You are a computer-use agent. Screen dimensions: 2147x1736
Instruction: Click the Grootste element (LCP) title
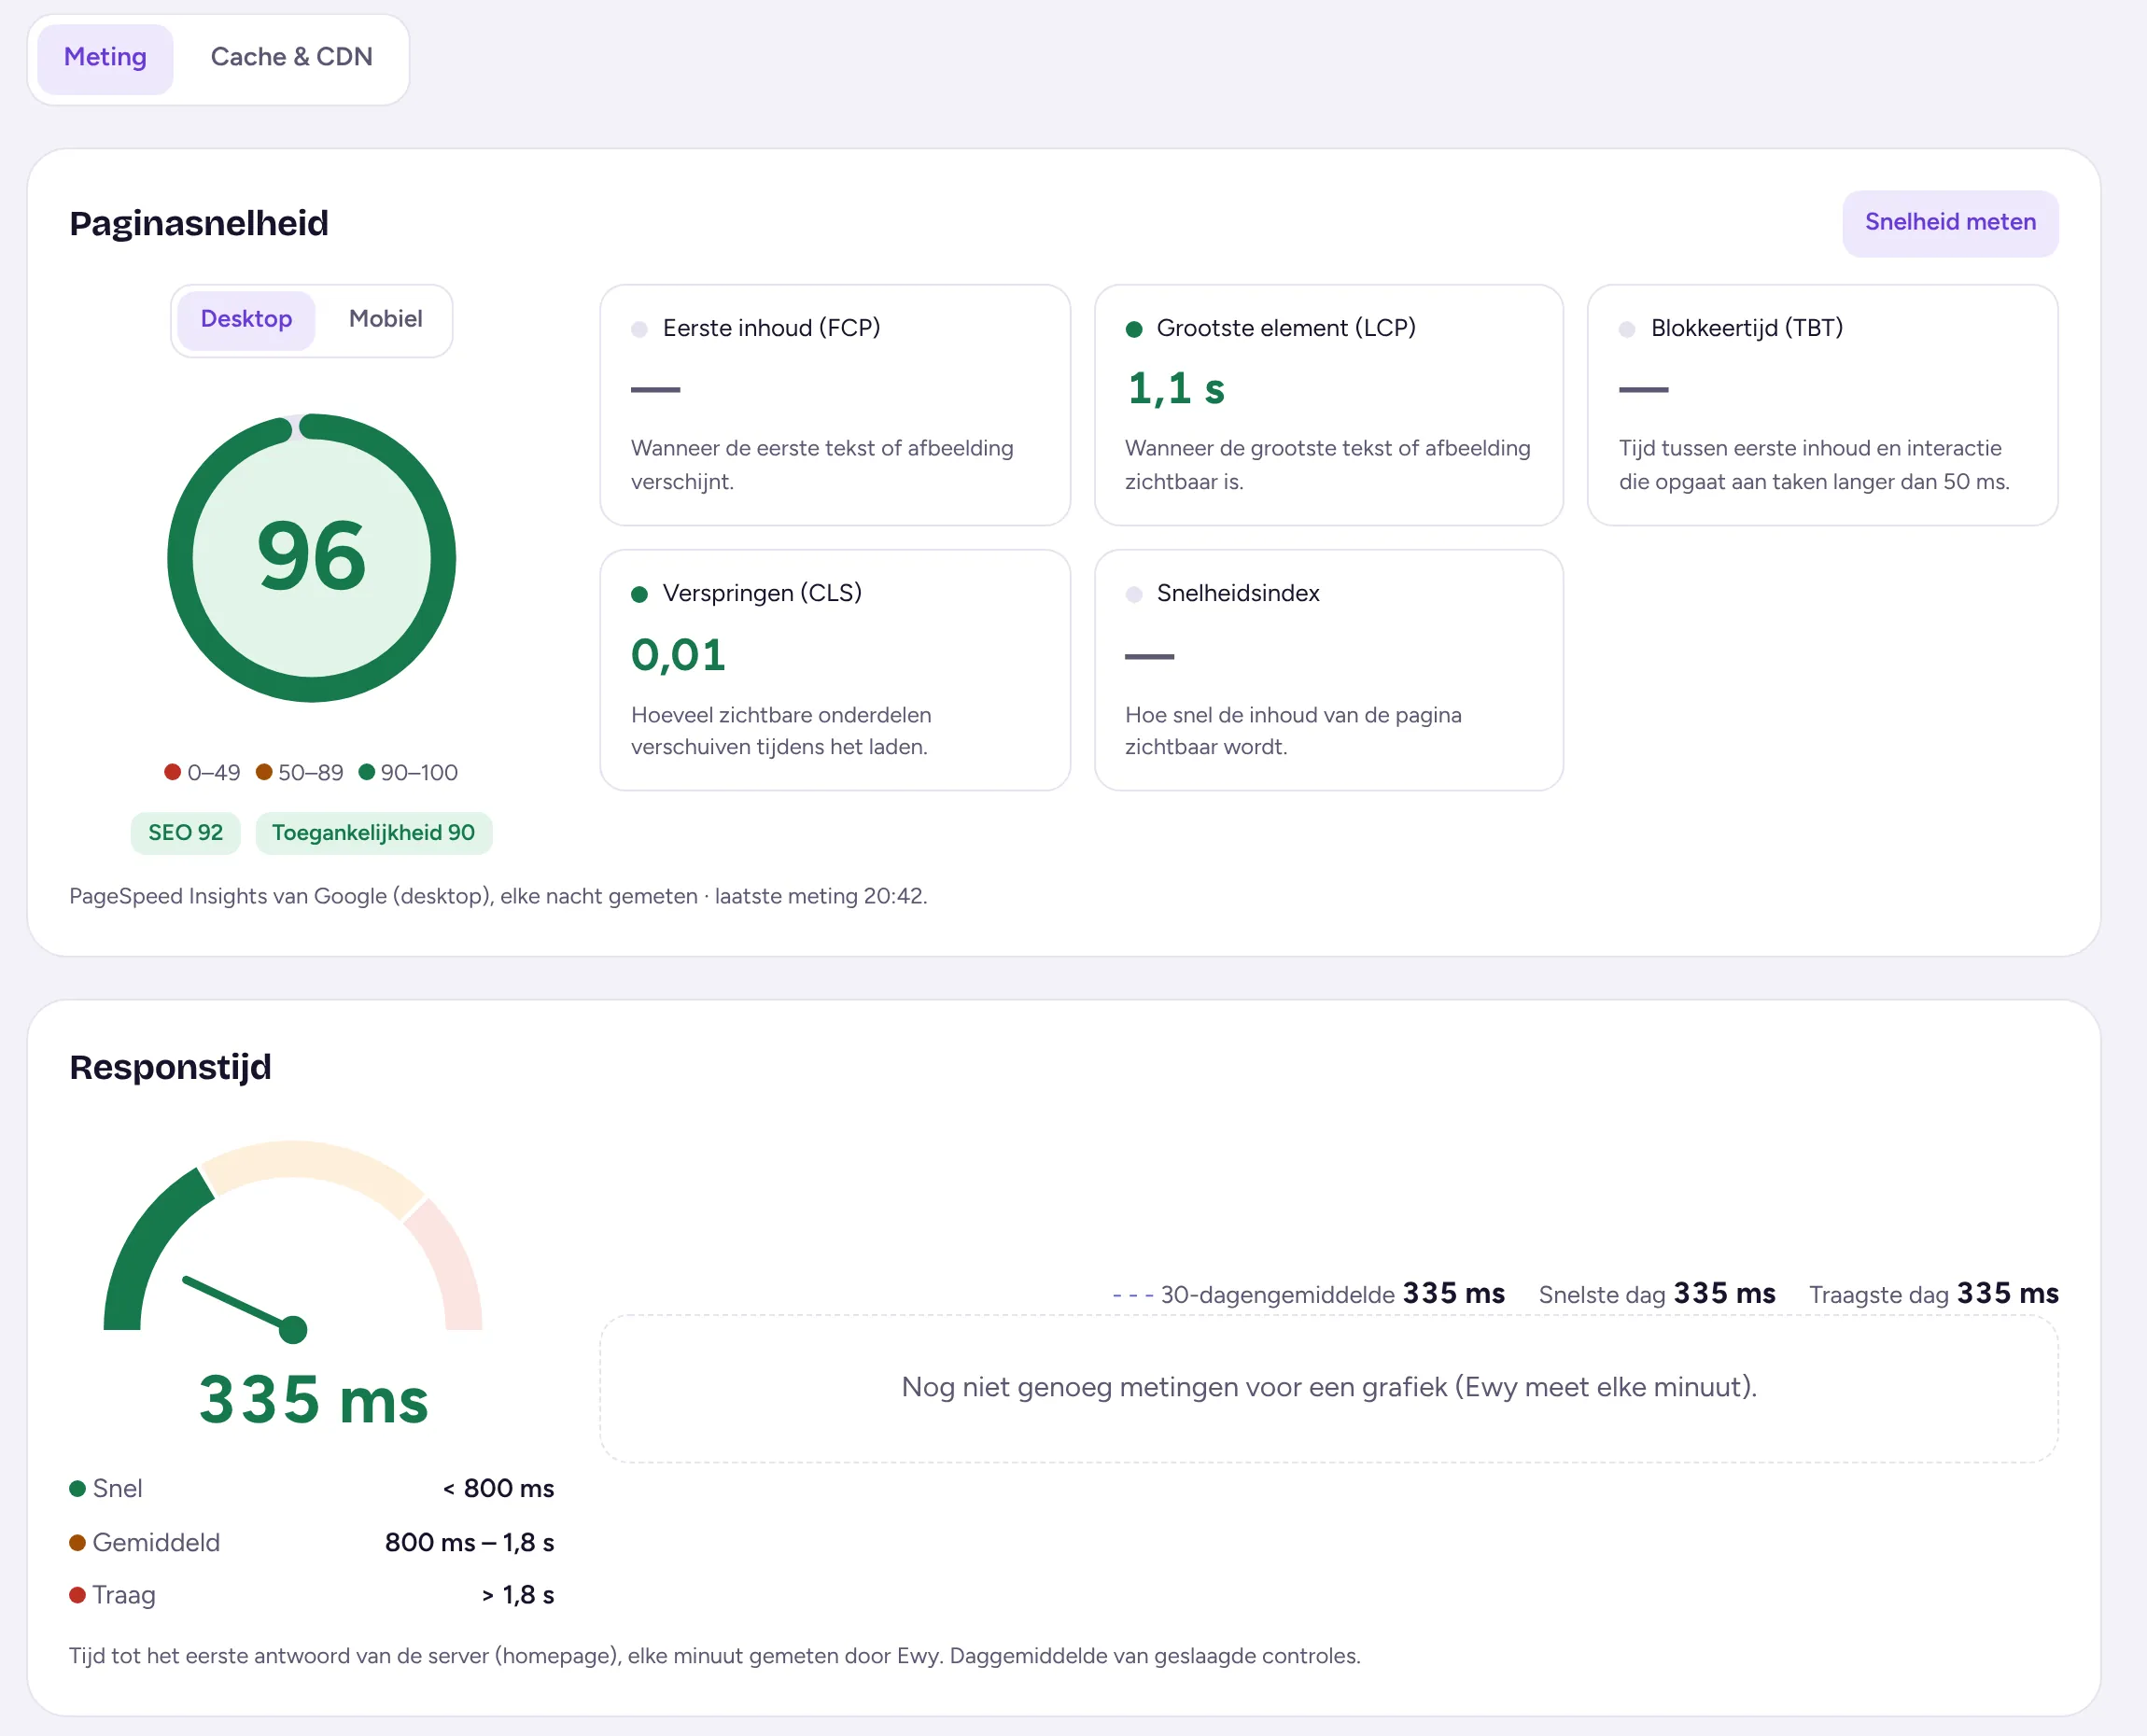pos(1285,328)
